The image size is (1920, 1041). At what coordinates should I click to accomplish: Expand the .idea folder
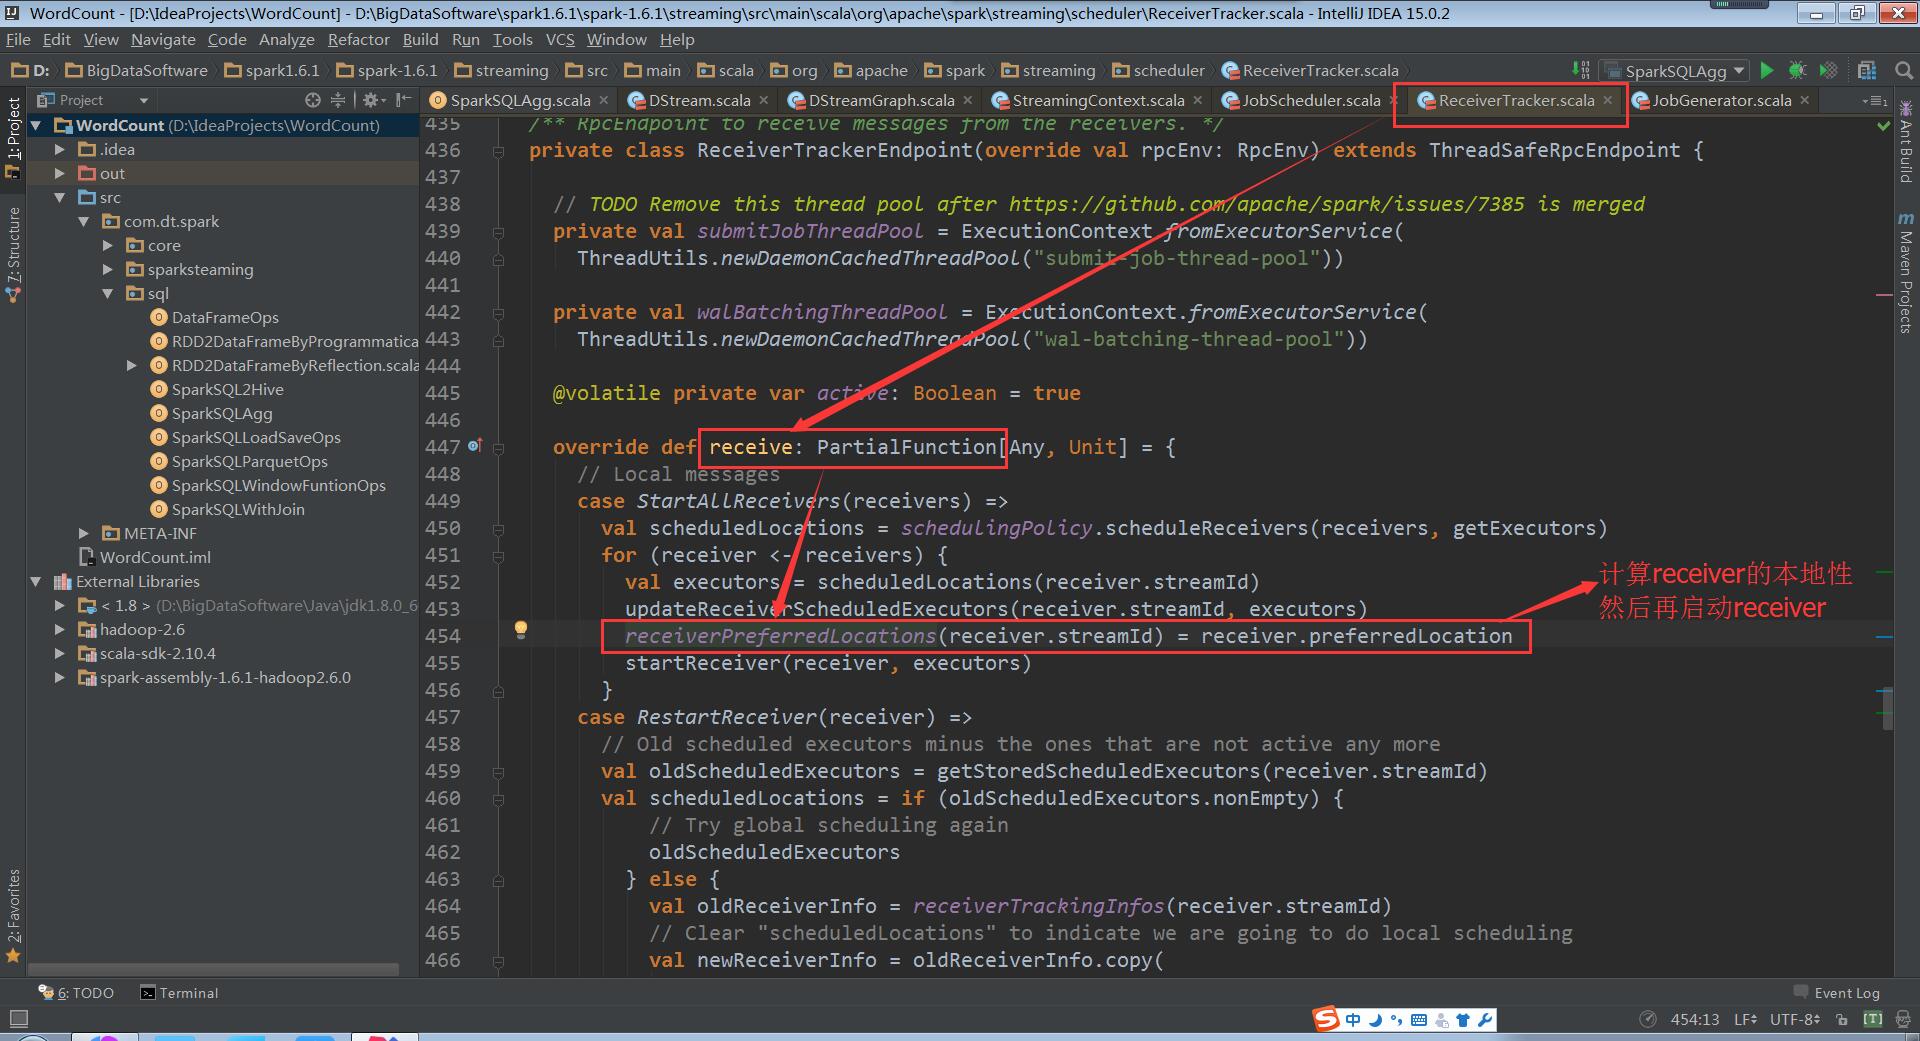(60, 149)
